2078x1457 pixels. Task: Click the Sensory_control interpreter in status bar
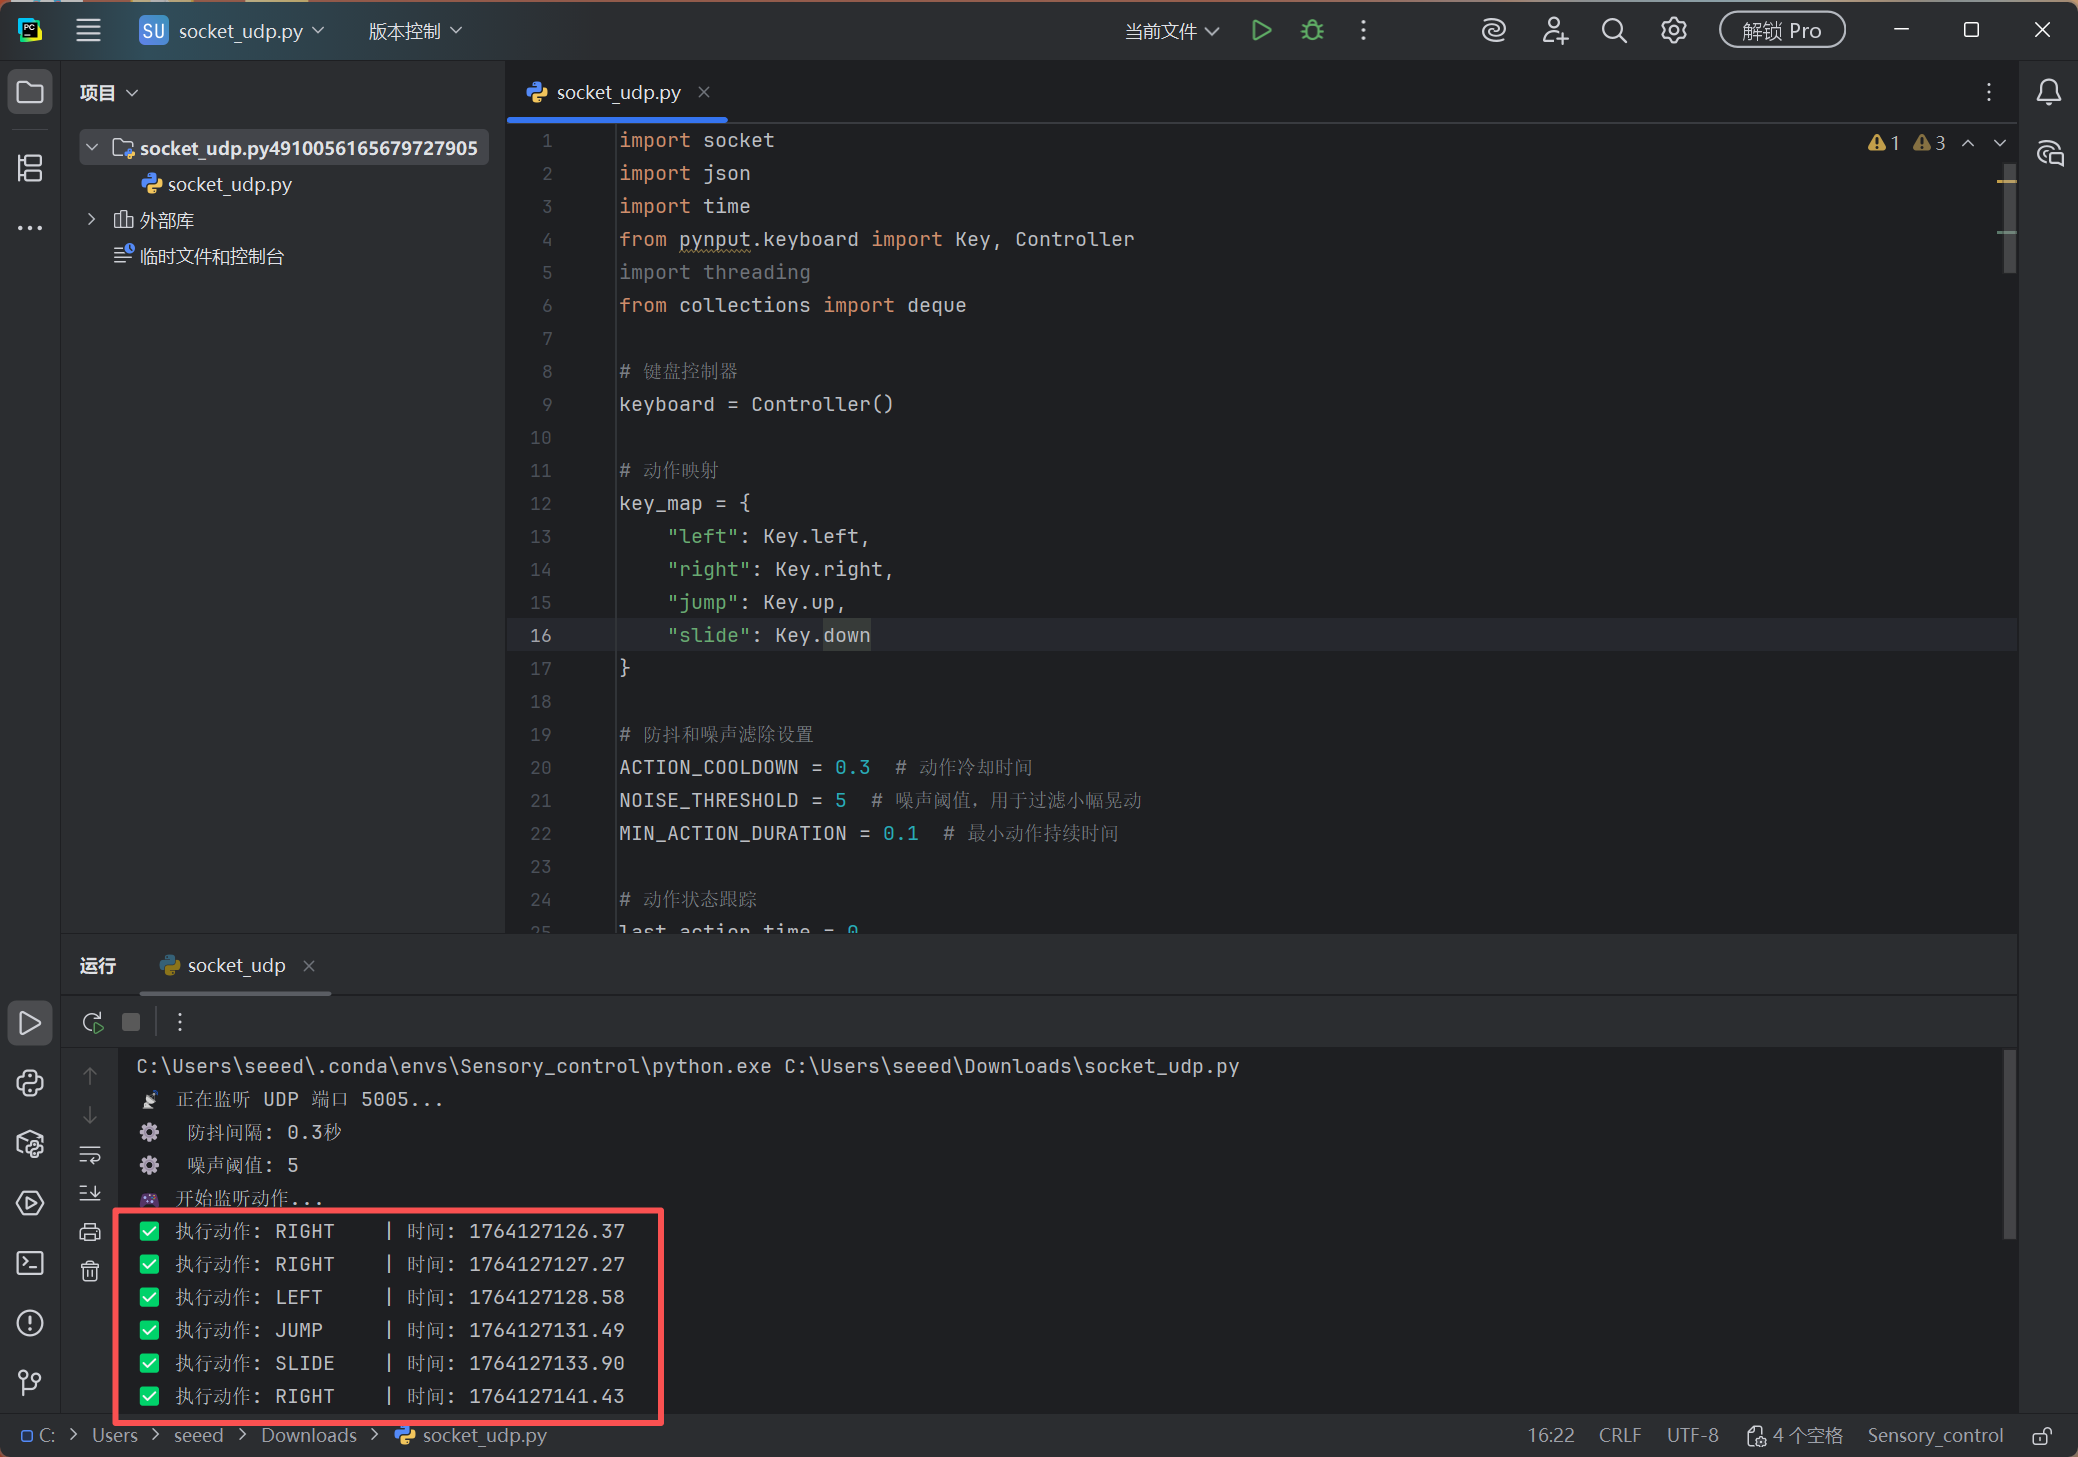click(1934, 1436)
